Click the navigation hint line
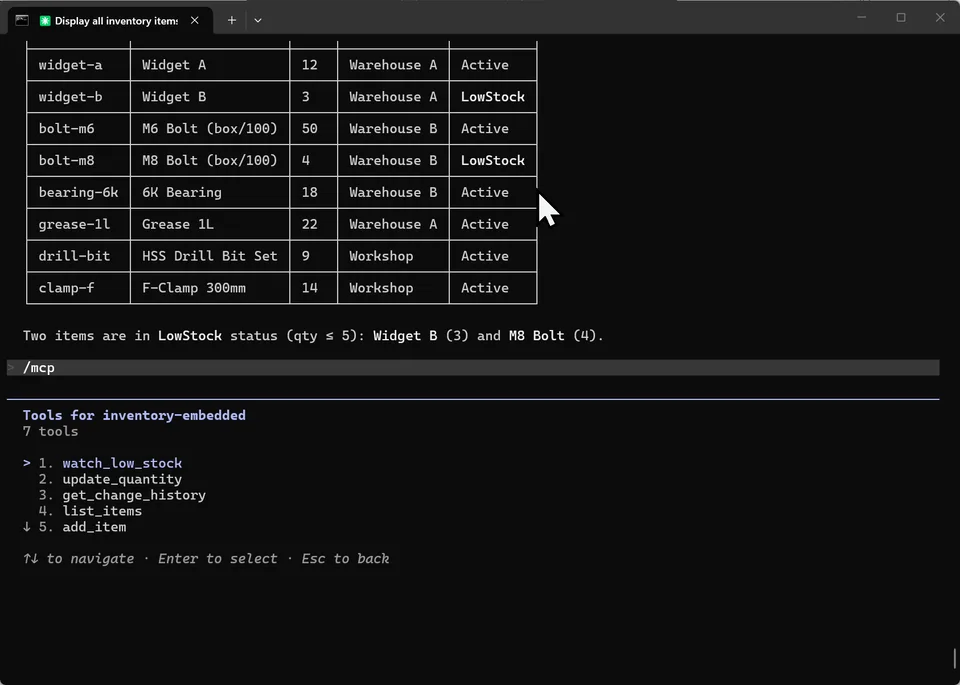Viewport: 960px width, 685px height. [206, 558]
